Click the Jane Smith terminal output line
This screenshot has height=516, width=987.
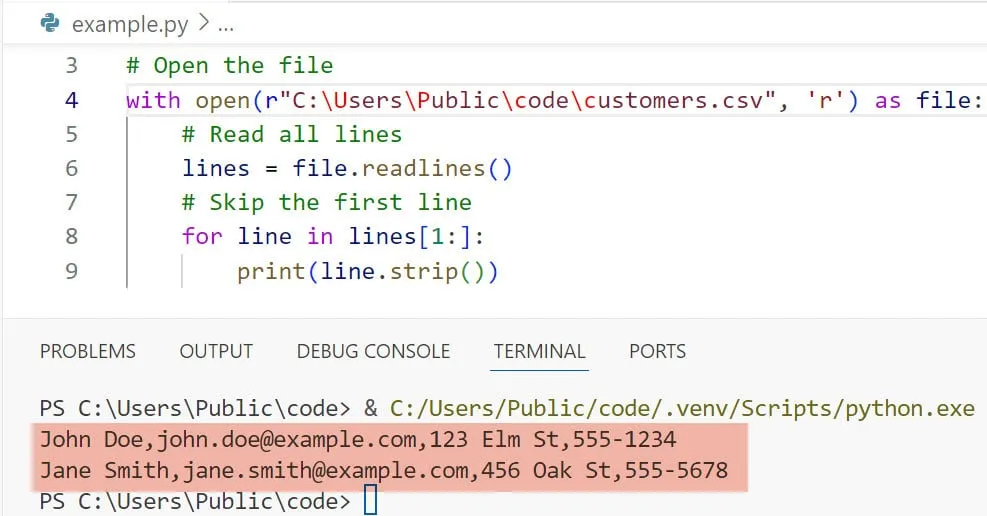coord(384,470)
